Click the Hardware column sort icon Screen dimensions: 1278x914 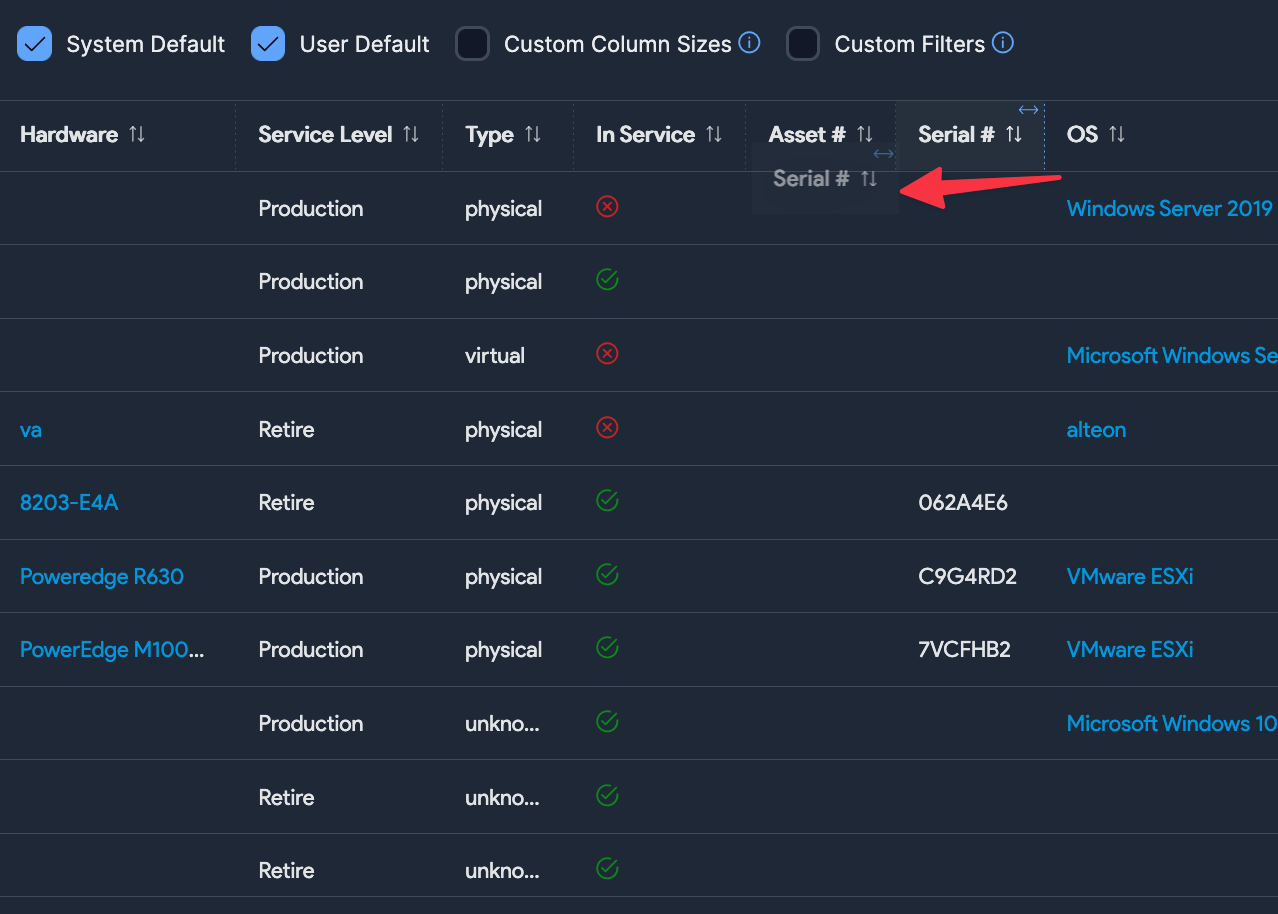pos(137,135)
